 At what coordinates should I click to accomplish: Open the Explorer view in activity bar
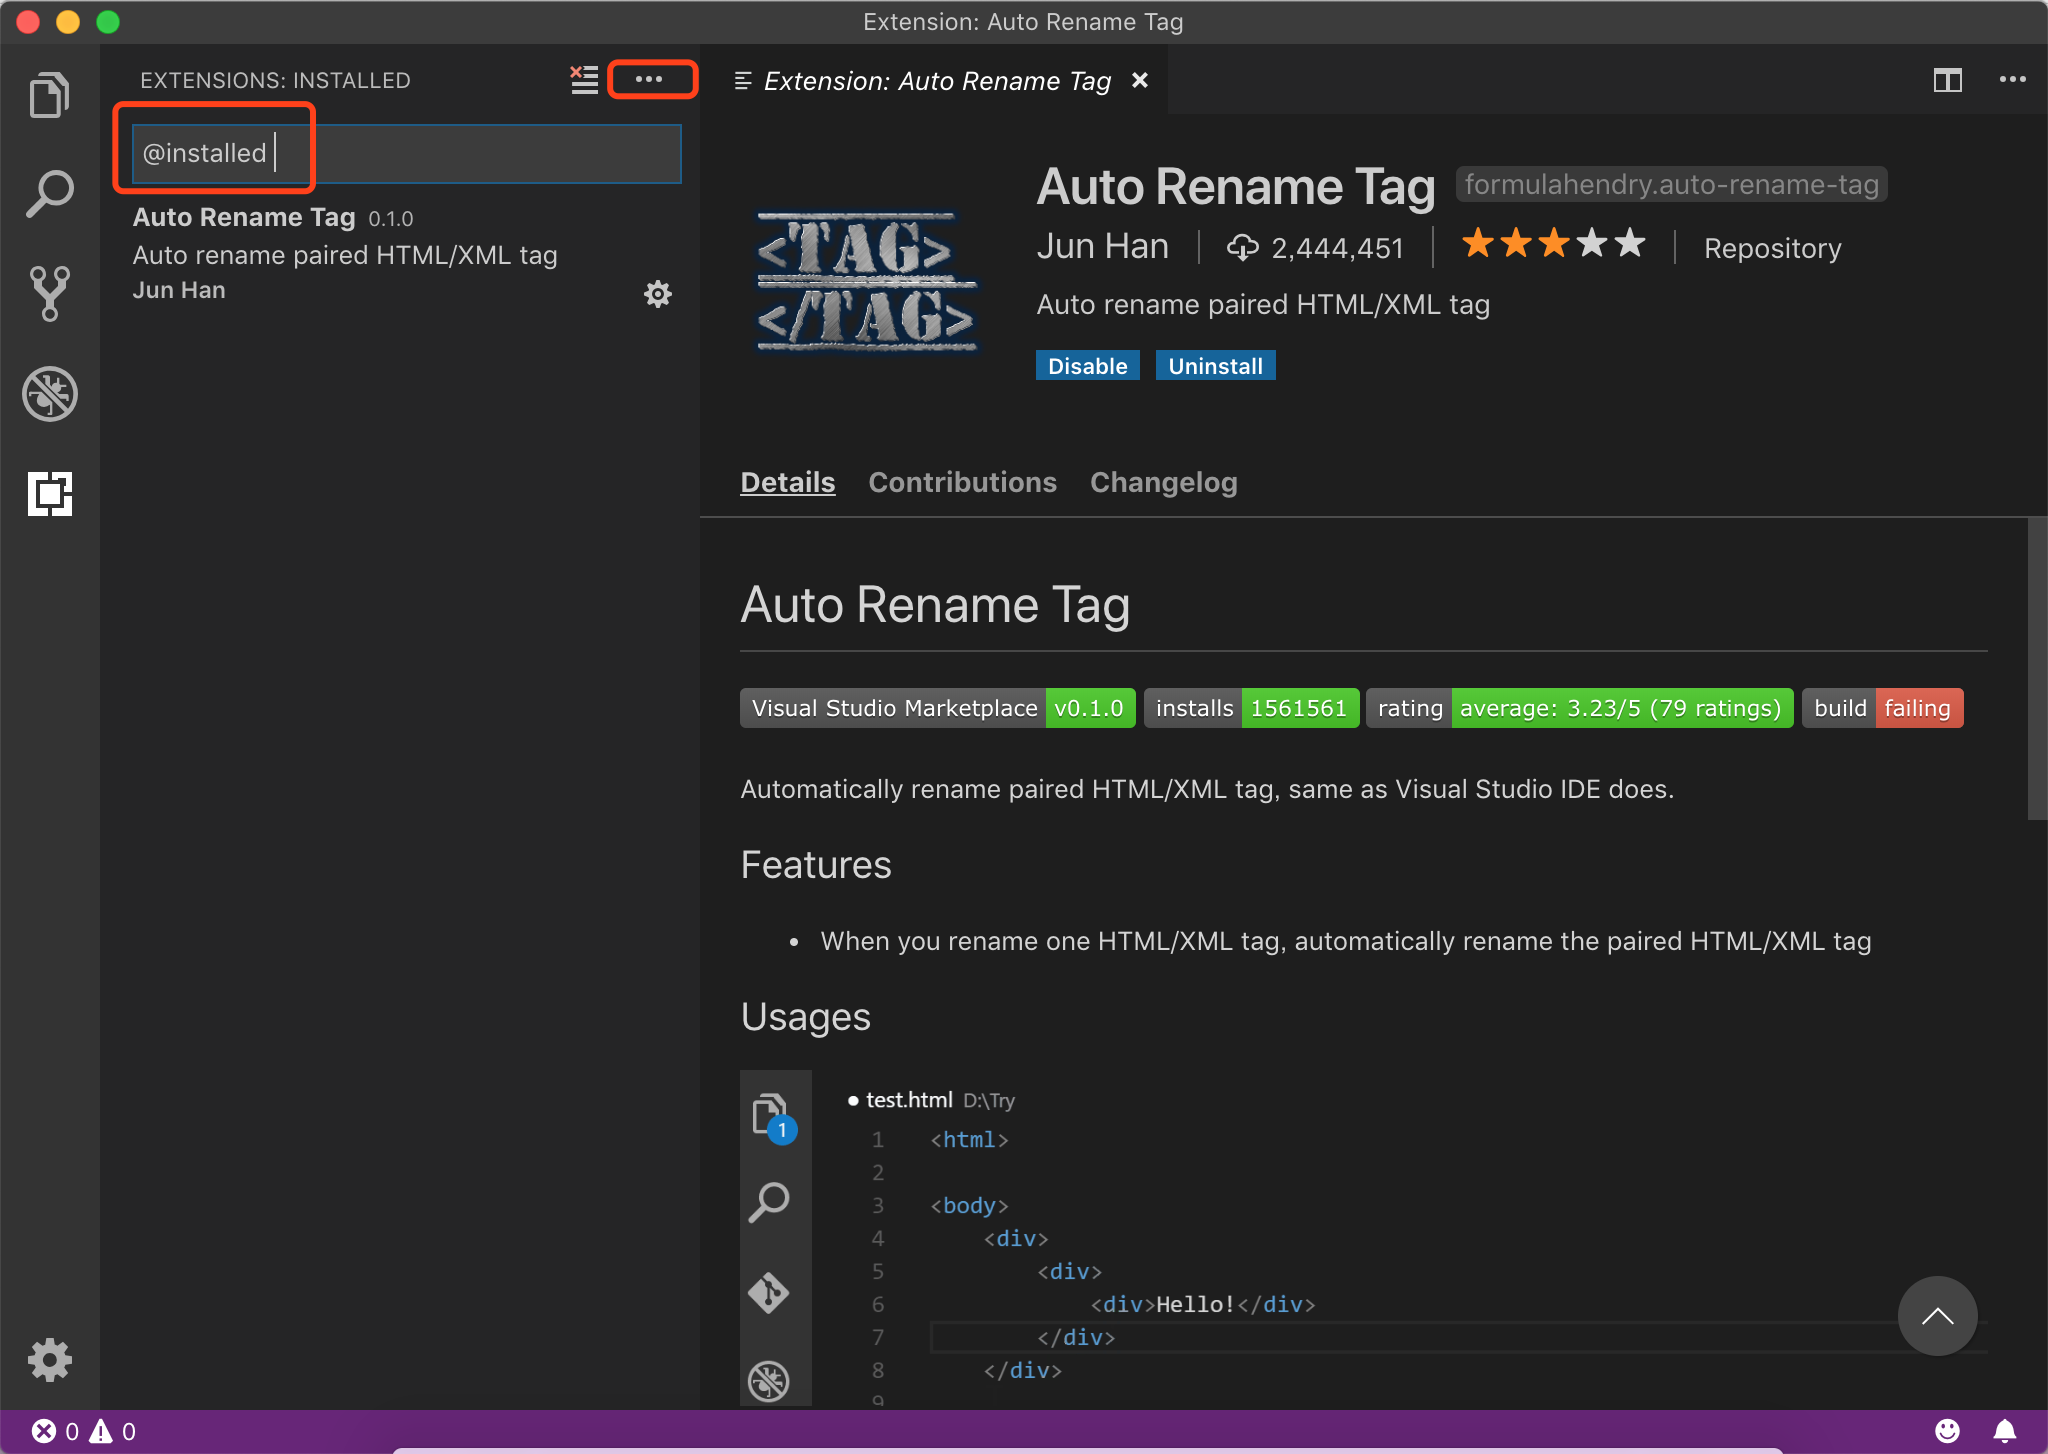49,96
